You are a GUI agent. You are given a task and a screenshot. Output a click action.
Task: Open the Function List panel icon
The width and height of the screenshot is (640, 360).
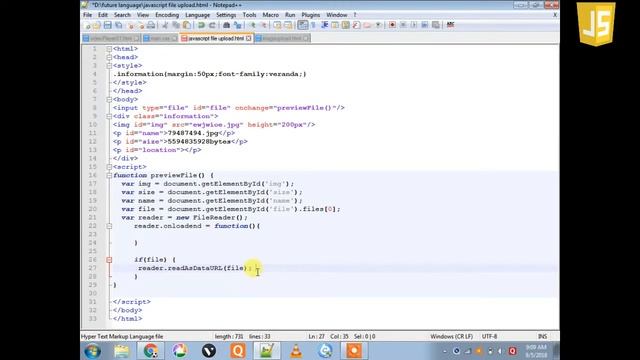tap(356, 25)
